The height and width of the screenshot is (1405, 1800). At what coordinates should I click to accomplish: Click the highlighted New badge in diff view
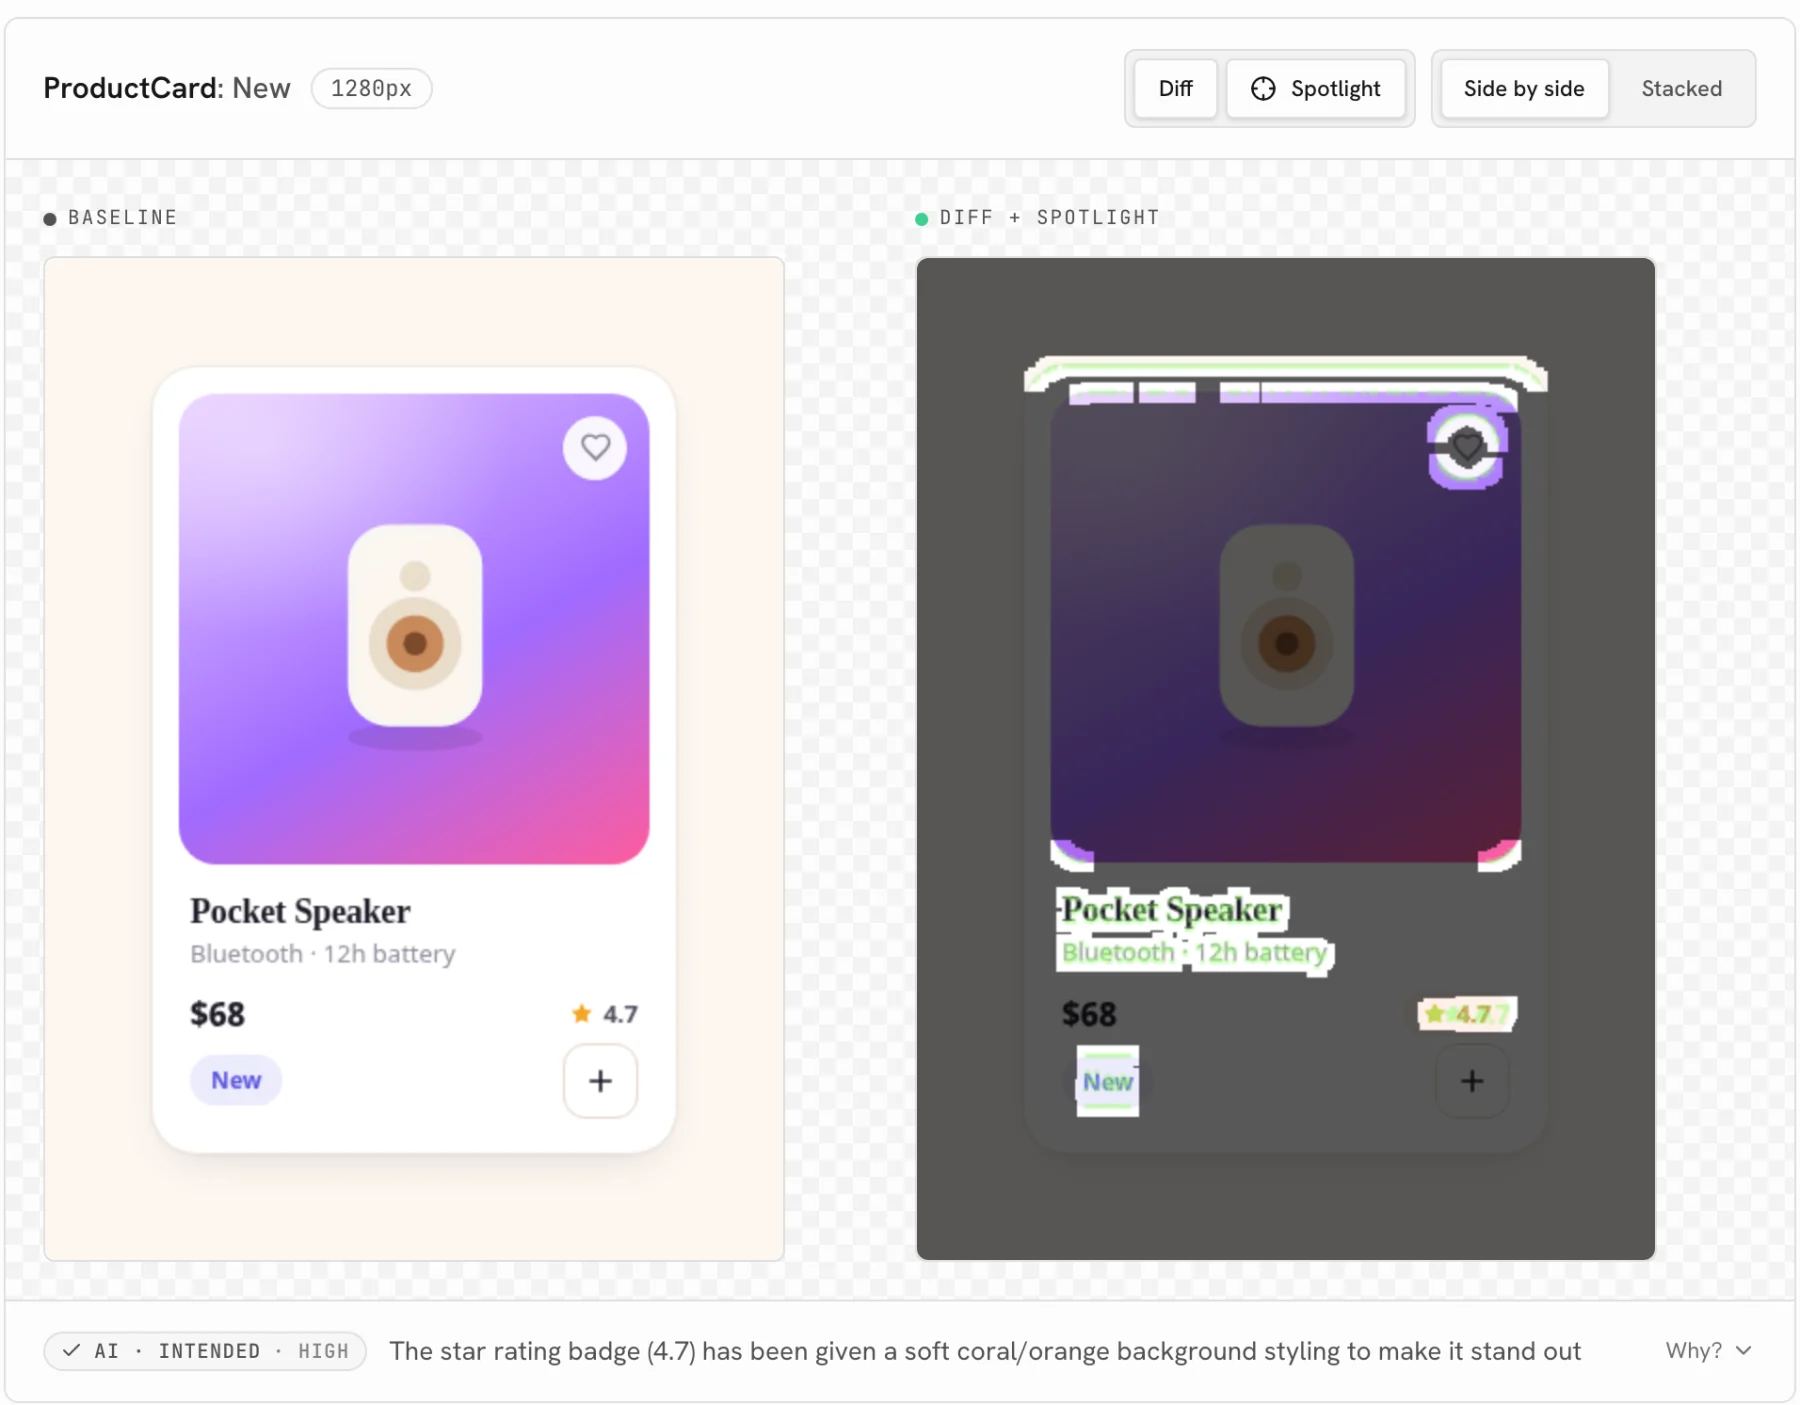[1108, 1081]
